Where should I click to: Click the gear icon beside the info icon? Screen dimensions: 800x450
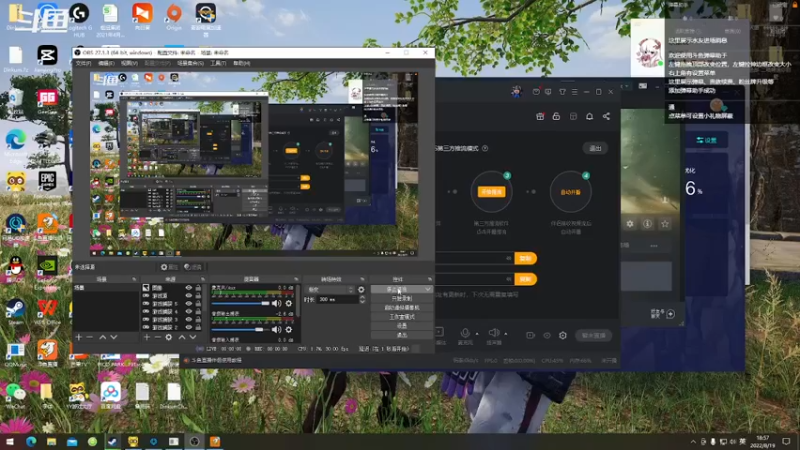tap(630, 223)
